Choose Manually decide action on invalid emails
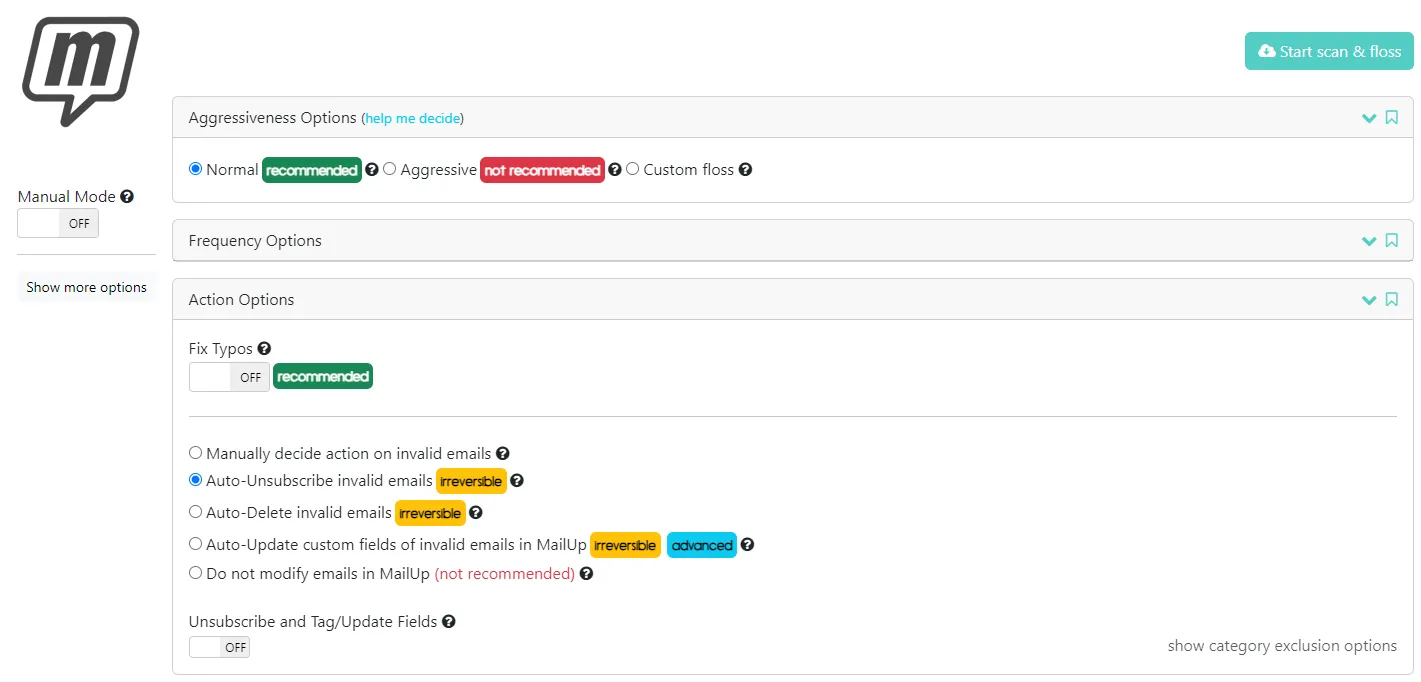 195,453
